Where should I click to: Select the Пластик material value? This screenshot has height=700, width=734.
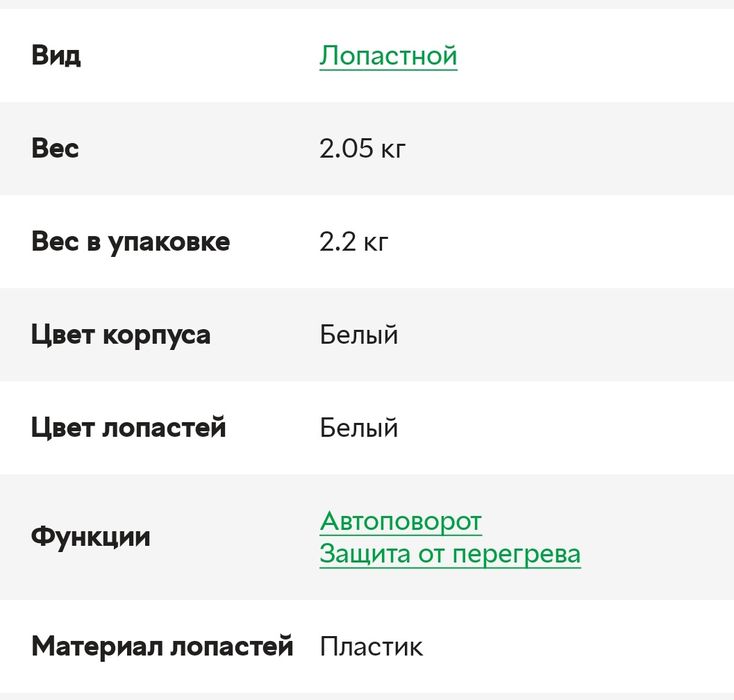tap(371, 646)
